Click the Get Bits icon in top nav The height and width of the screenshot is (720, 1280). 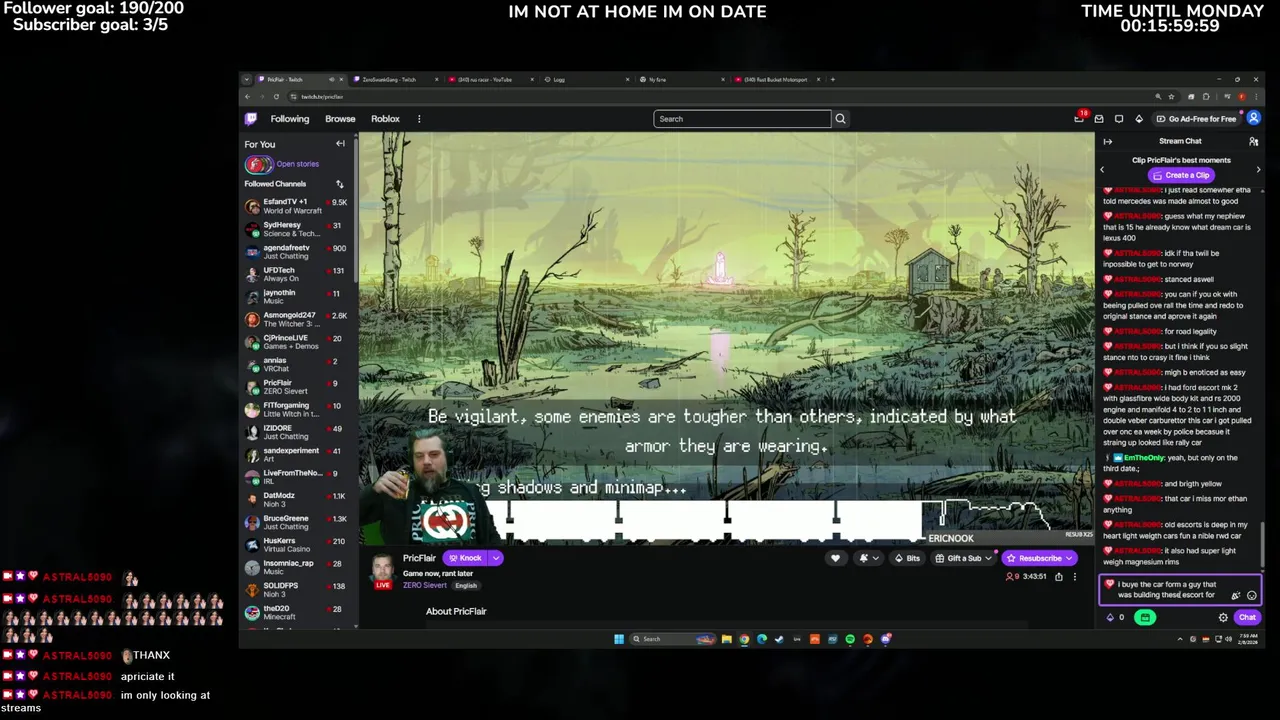1139,119
